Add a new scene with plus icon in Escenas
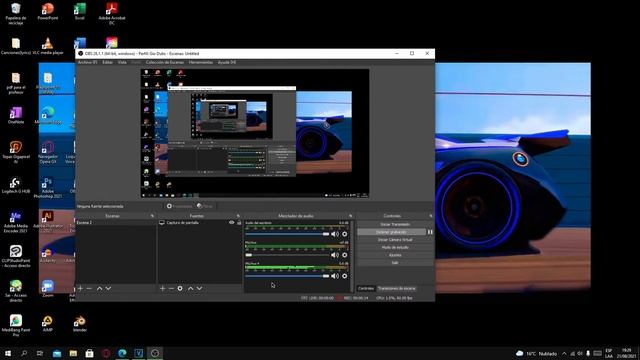This screenshot has height=360, width=640. click(80, 288)
